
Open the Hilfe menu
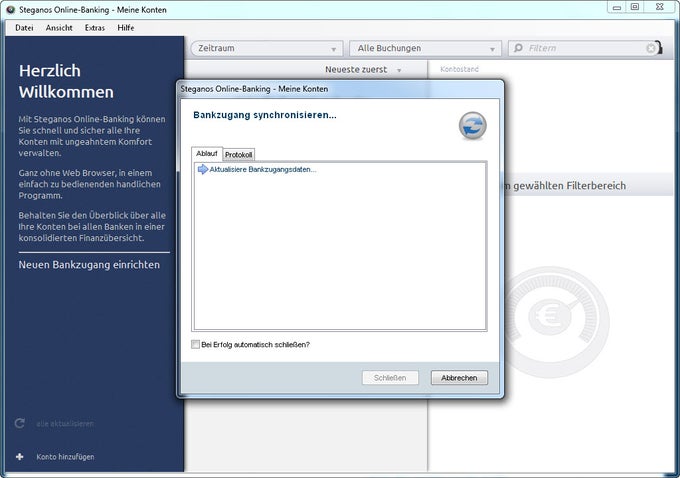[x=125, y=28]
